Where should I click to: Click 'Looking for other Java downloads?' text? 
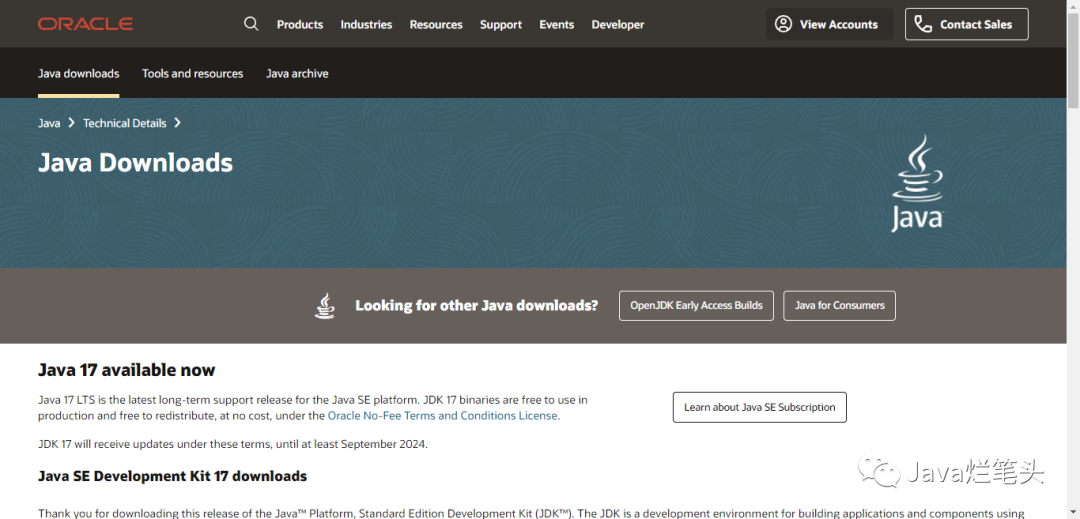click(x=477, y=306)
